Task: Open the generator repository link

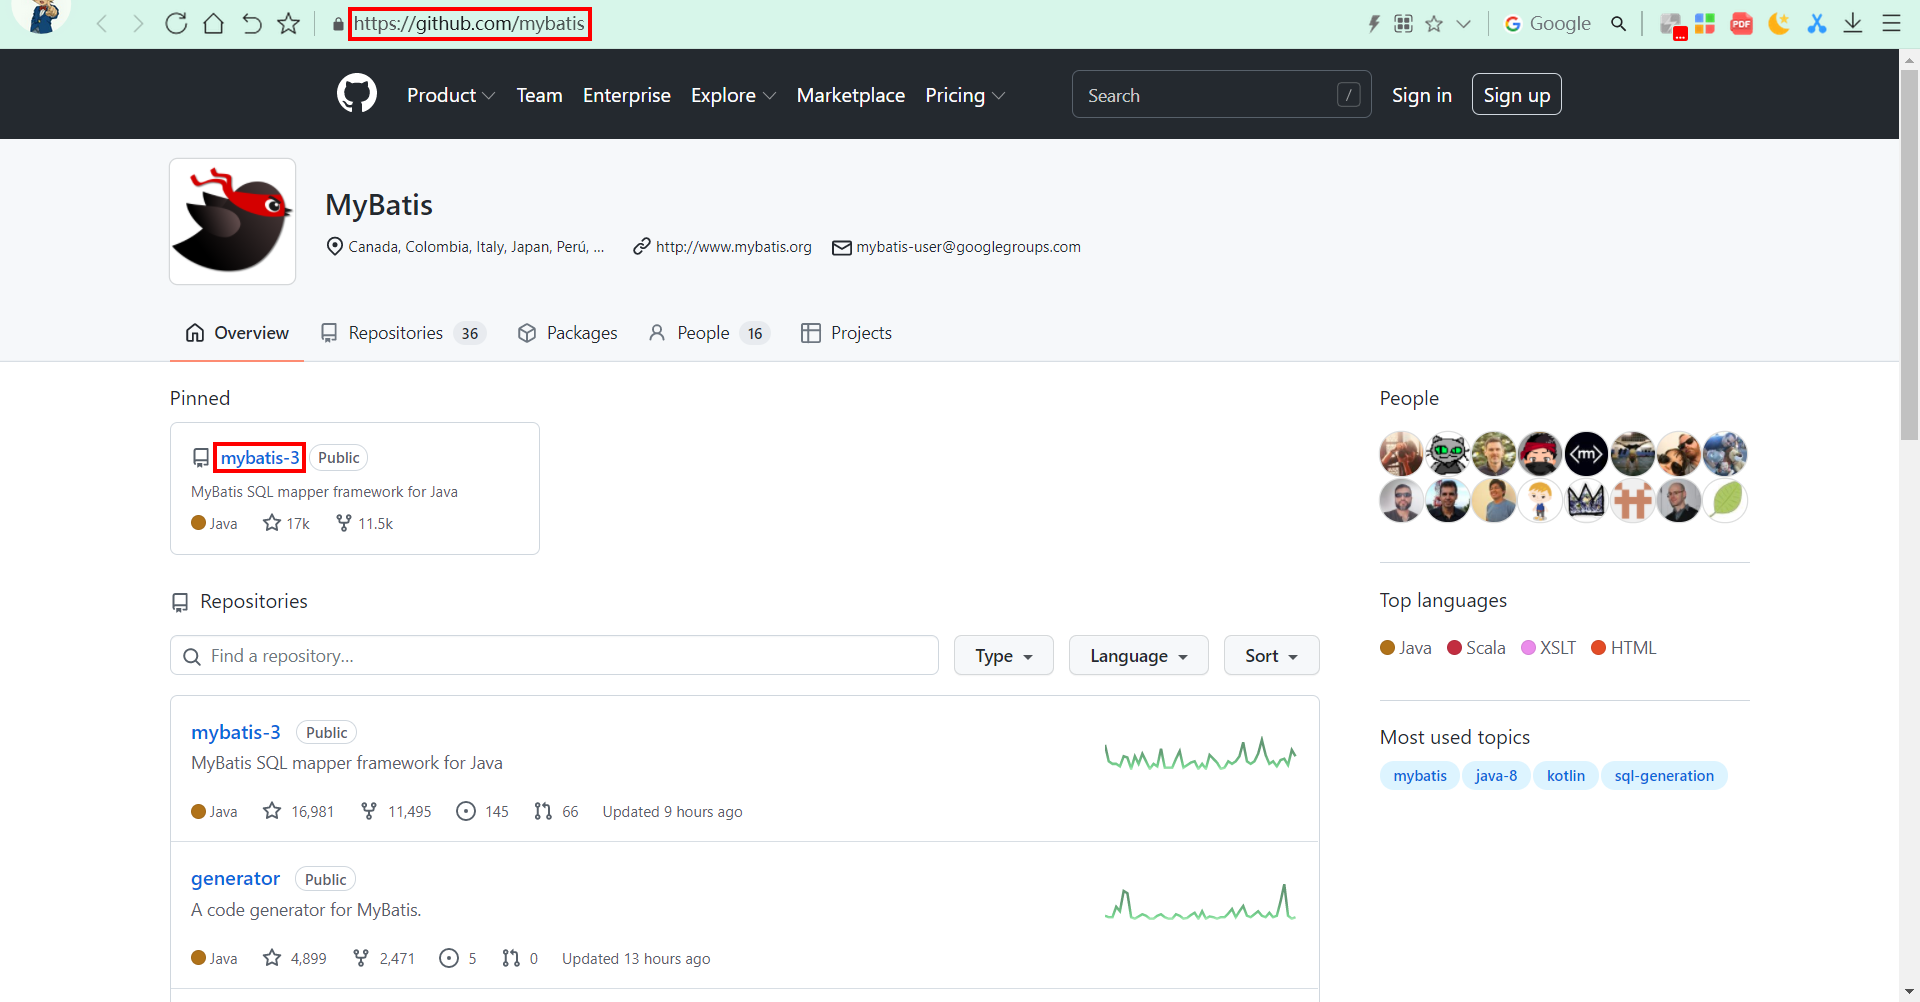Action: coord(235,878)
